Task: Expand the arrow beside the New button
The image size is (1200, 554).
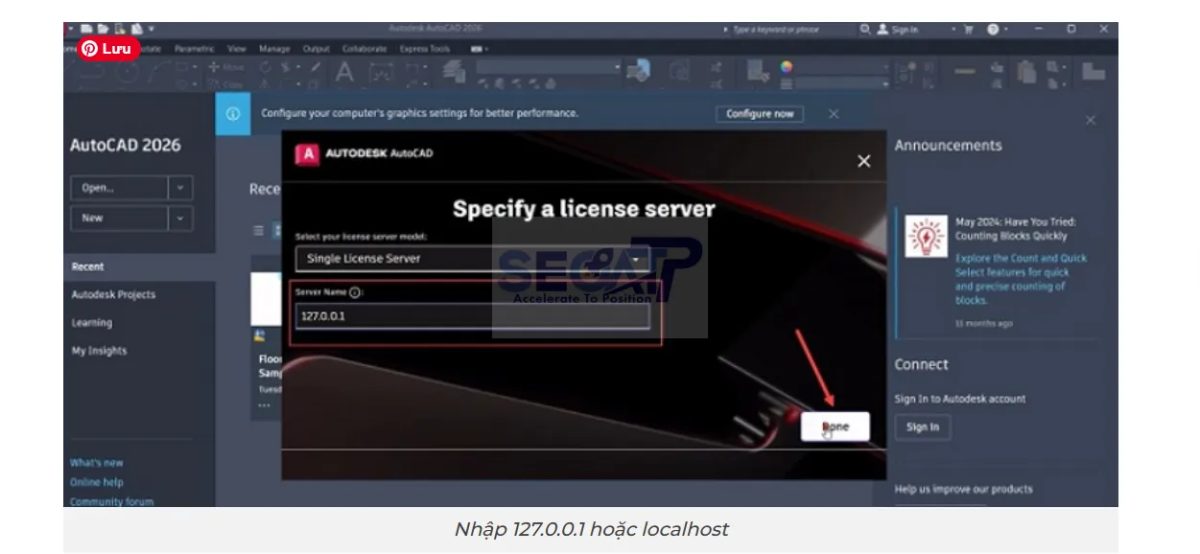Action: click(x=180, y=218)
